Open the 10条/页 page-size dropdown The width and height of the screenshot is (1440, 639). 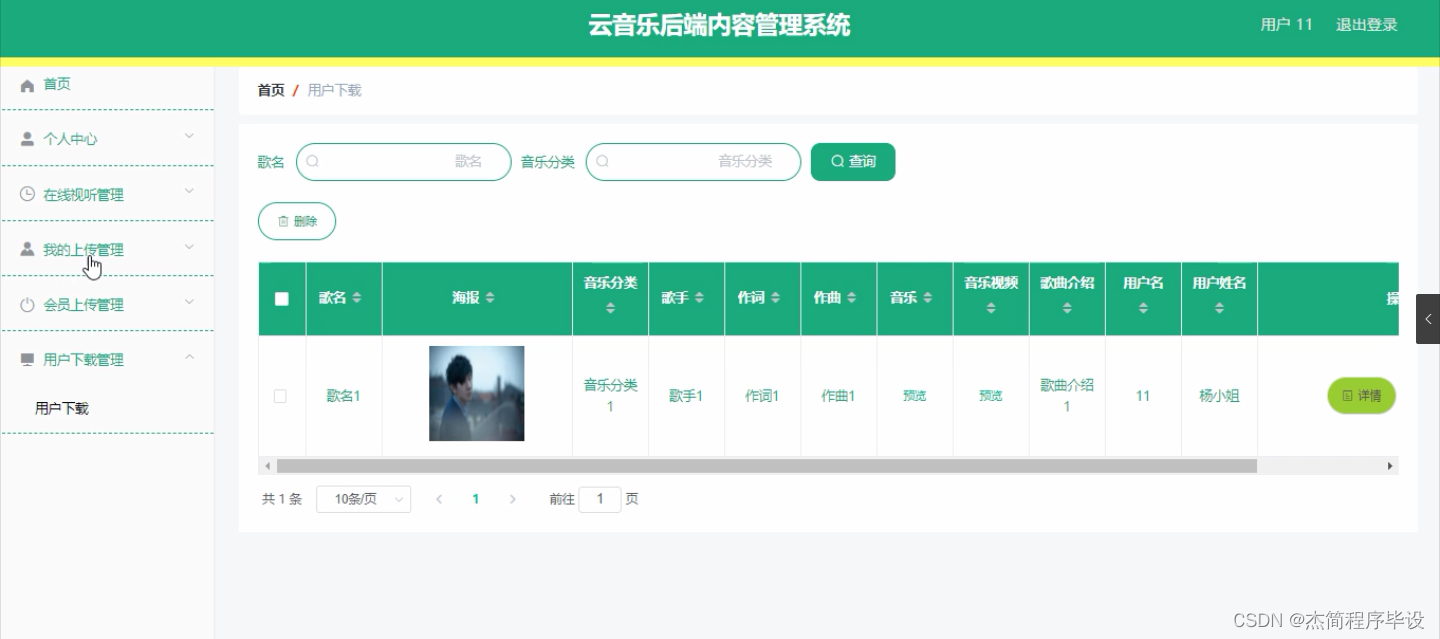point(363,498)
